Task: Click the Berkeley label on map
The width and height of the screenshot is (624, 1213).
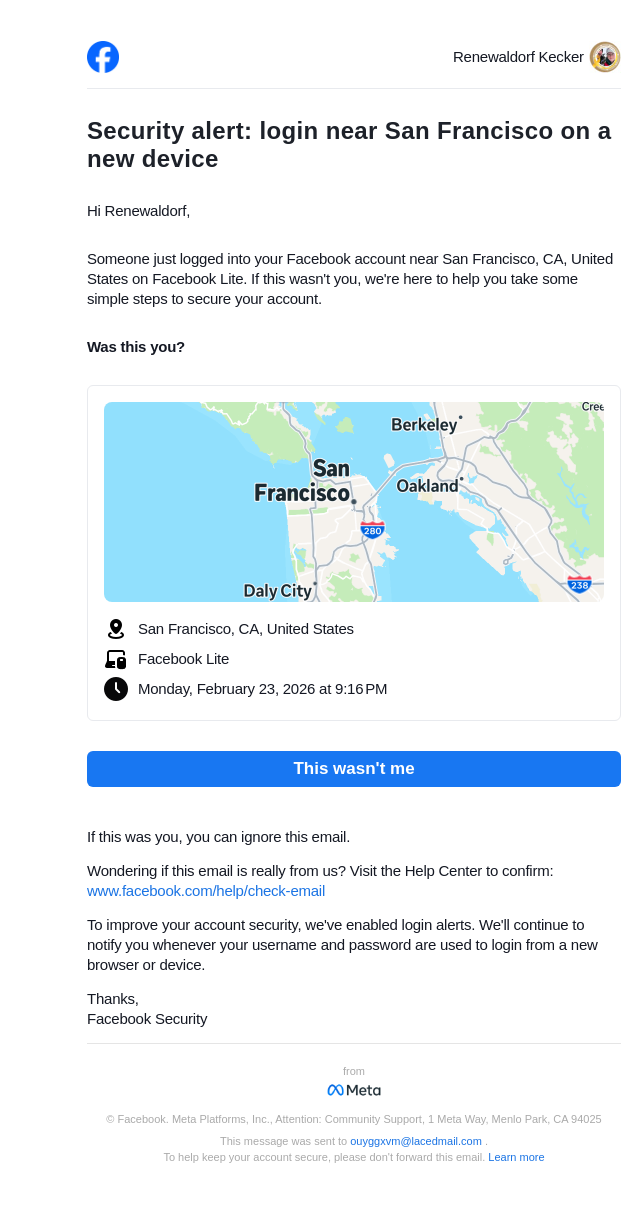Action: [424, 425]
